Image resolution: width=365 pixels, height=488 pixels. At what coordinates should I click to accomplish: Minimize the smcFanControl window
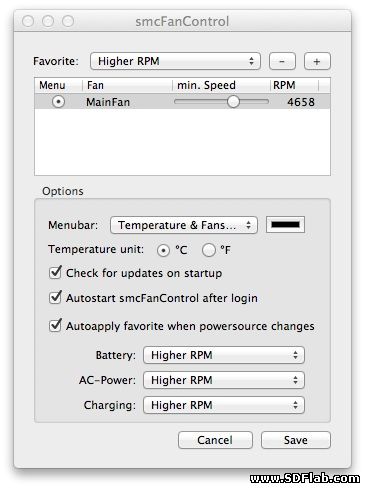48,21
